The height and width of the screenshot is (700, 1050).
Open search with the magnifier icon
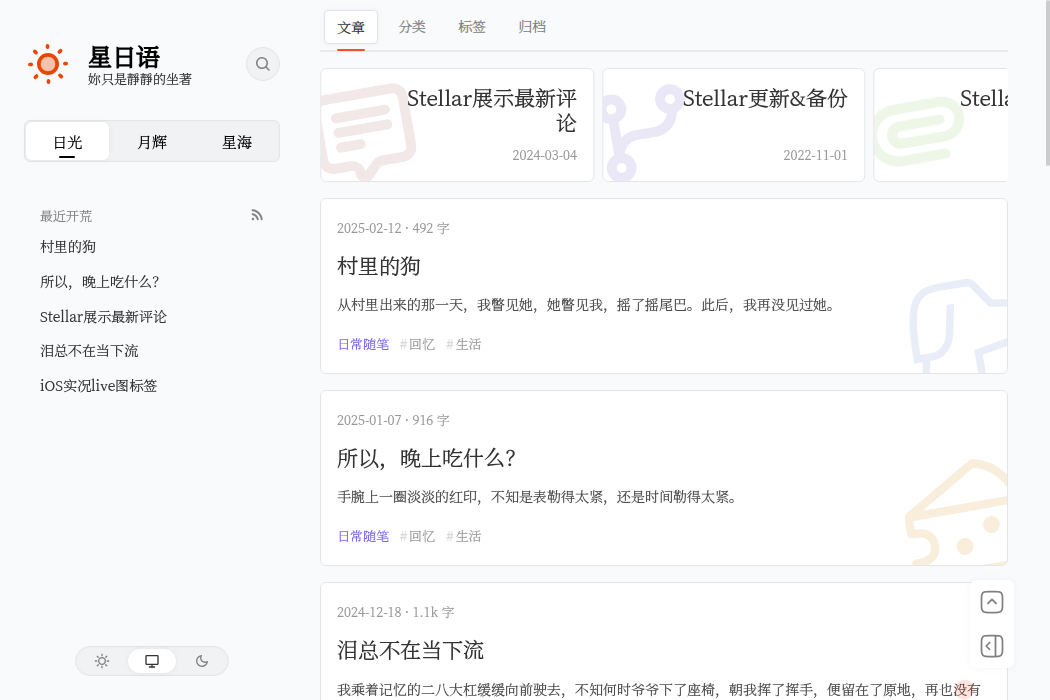point(263,64)
